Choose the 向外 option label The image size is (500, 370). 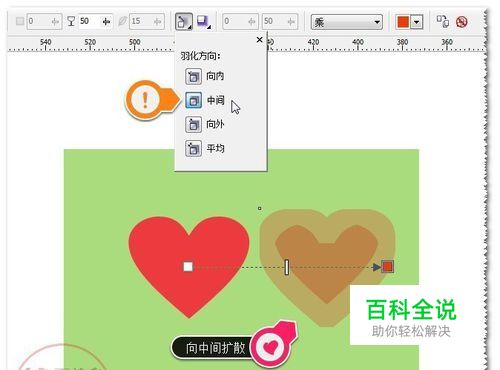click(215, 124)
